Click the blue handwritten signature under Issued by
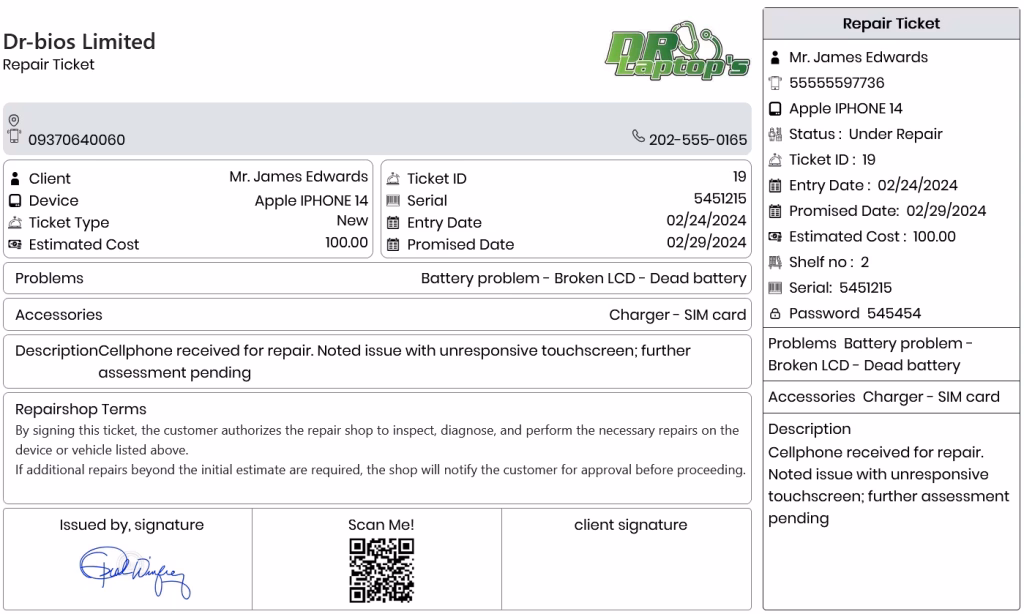Viewport: 1024px width, 614px height. pos(135,572)
